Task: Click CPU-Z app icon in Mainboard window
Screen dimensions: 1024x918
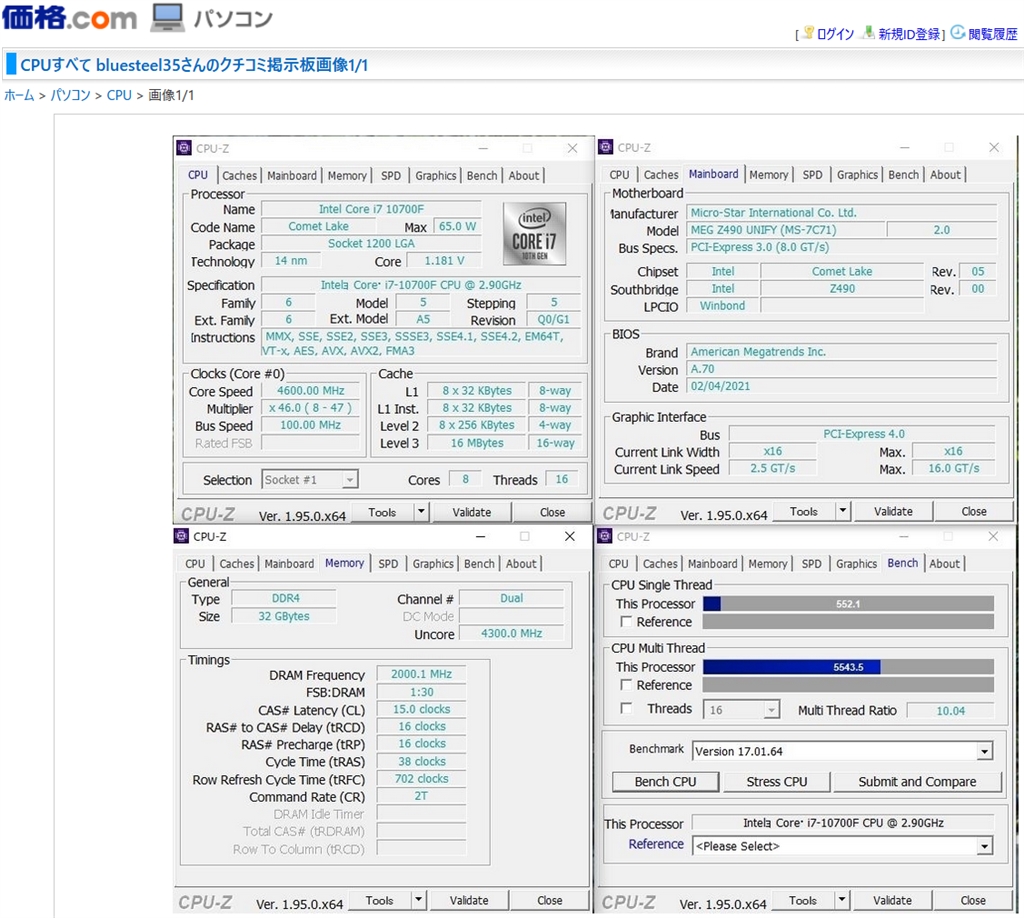Action: [x=605, y=147]
